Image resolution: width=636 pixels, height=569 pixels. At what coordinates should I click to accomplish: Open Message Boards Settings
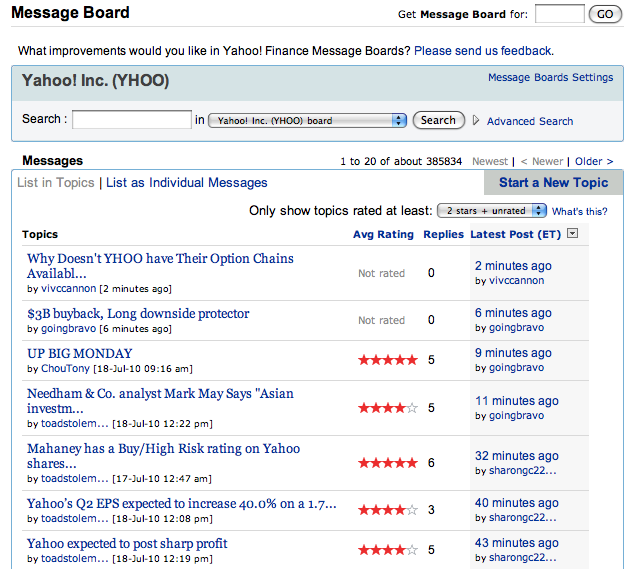(550, 77)
